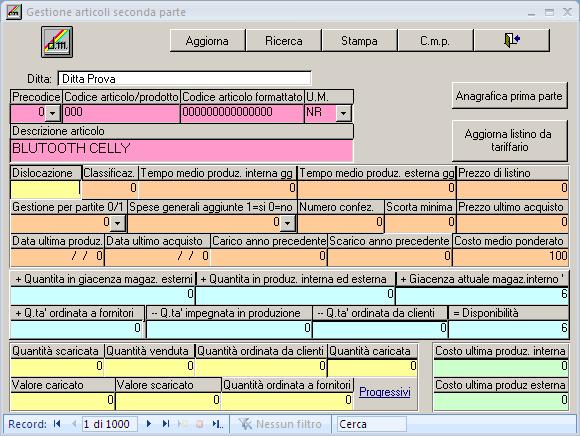This screenshot has width=580, height=436.
Task: Click the Scorta minima field
Action: pyautogui.click(x=420, y=223)
